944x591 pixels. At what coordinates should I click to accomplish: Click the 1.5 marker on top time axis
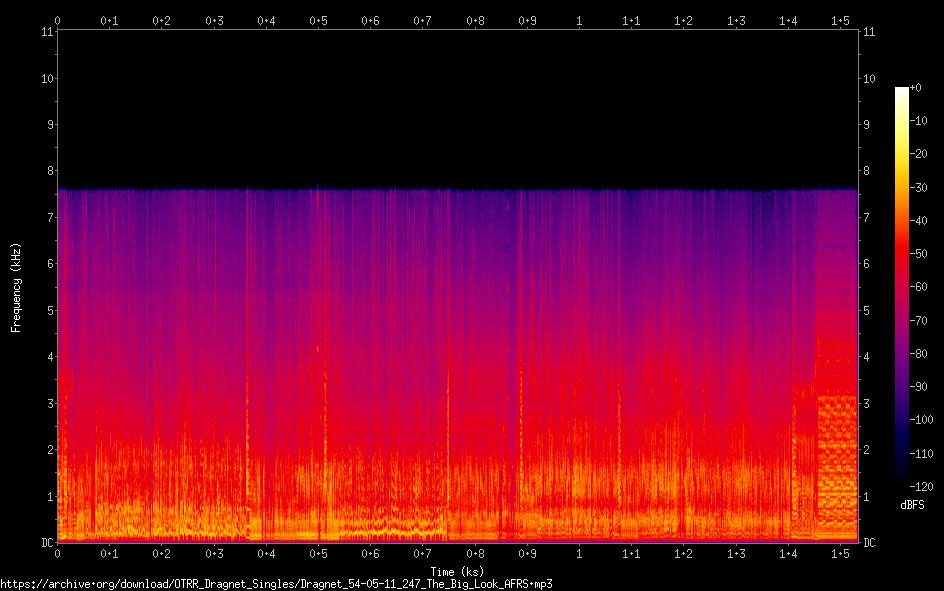coord(840,20)
